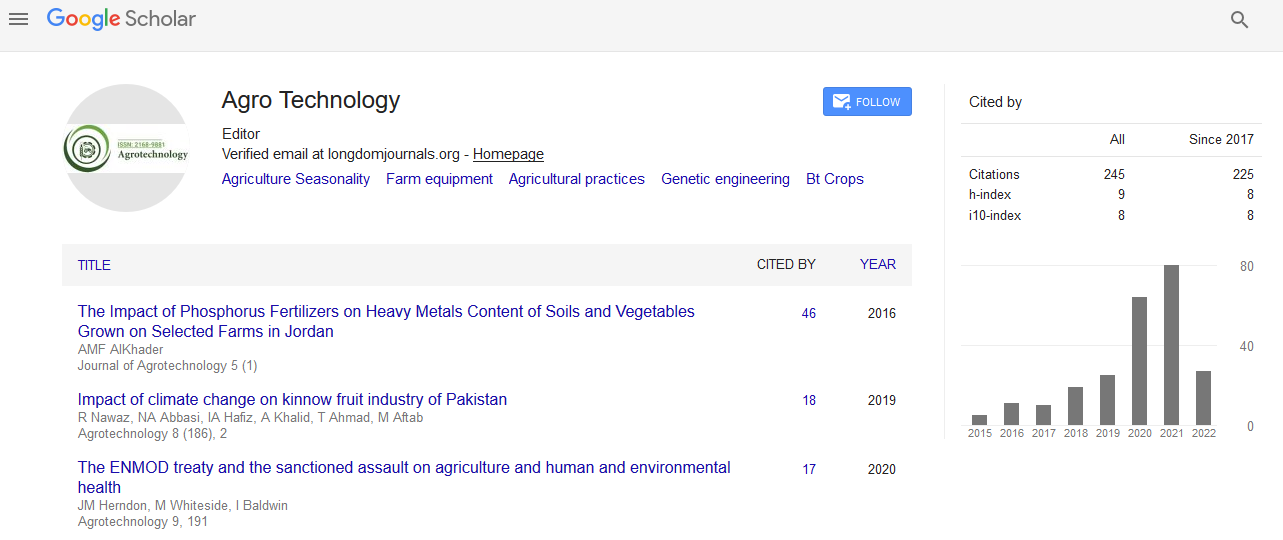Click year 2020 of ENMOD article

882,469
